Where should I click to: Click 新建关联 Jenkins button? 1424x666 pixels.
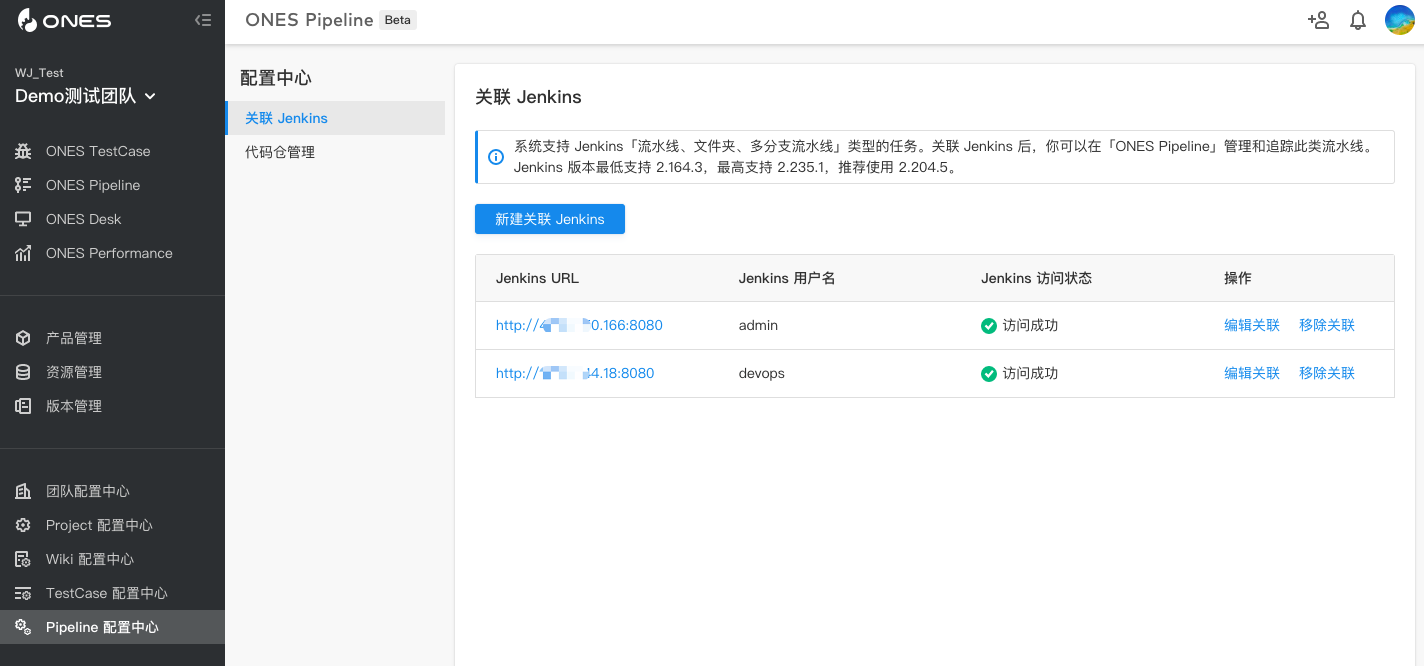(550, 219)
